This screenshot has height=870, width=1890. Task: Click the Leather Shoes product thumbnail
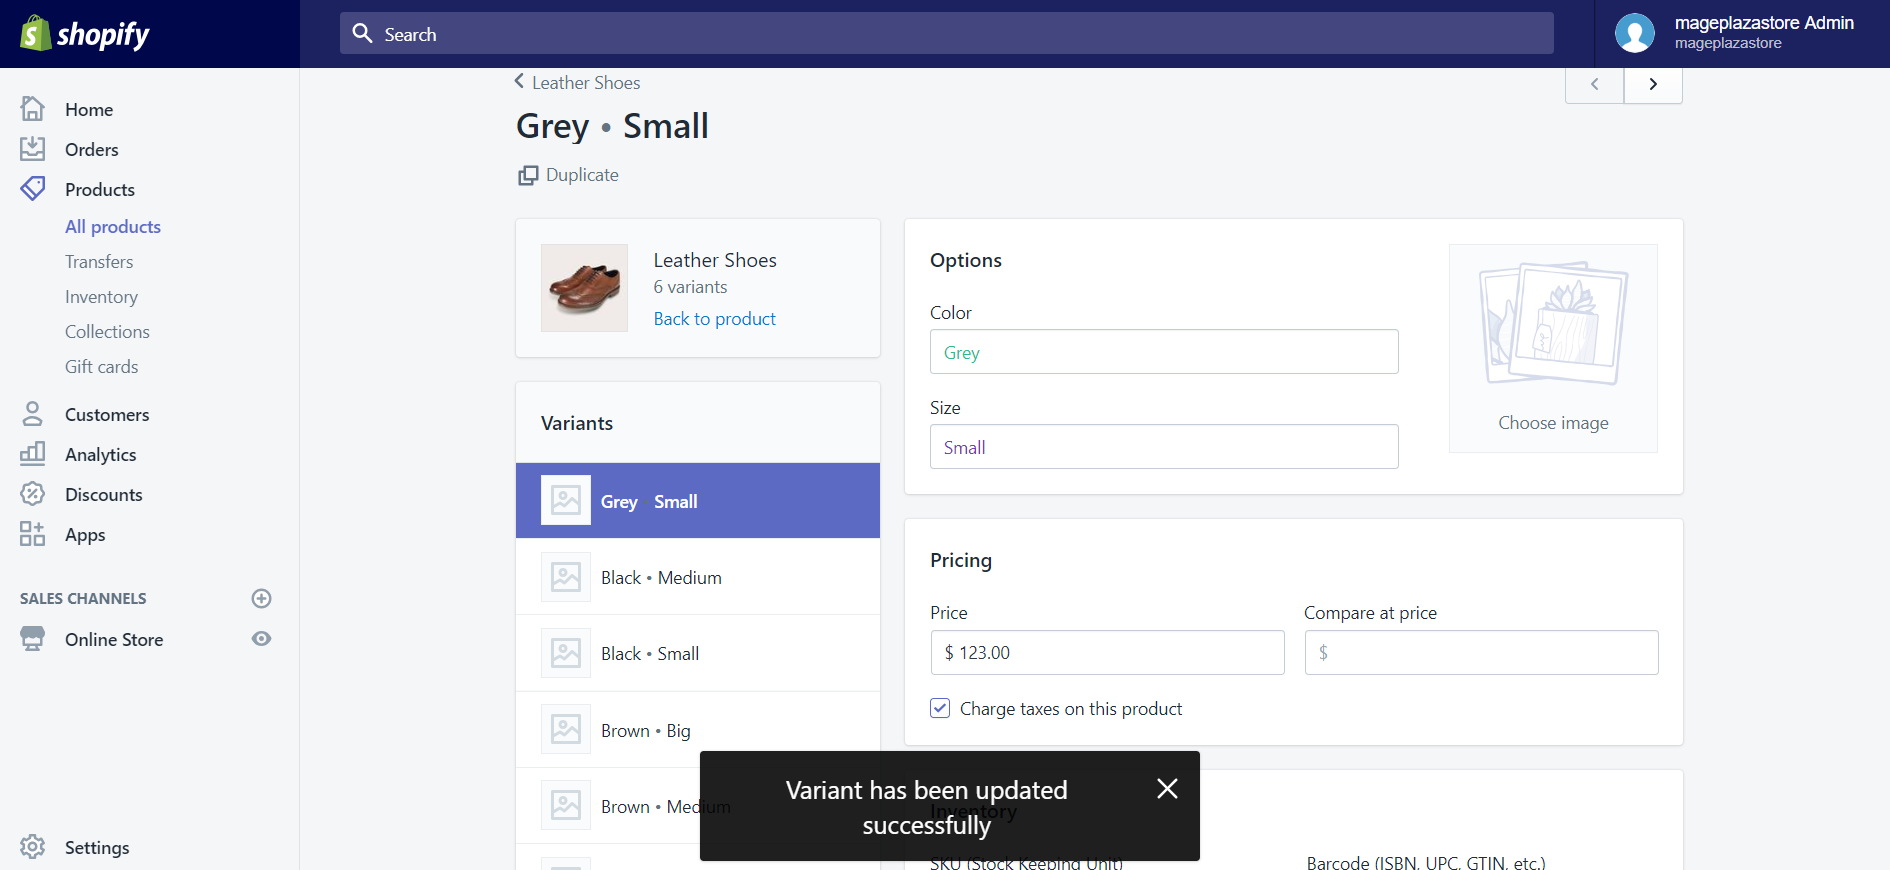584,288
